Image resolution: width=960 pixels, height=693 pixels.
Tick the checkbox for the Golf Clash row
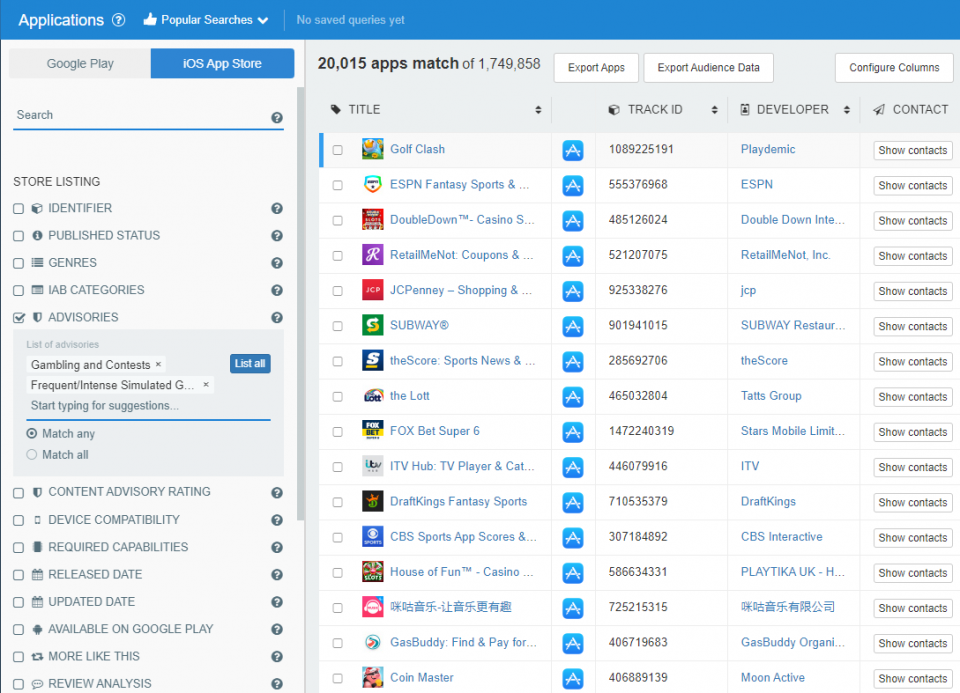coord(337,150)
